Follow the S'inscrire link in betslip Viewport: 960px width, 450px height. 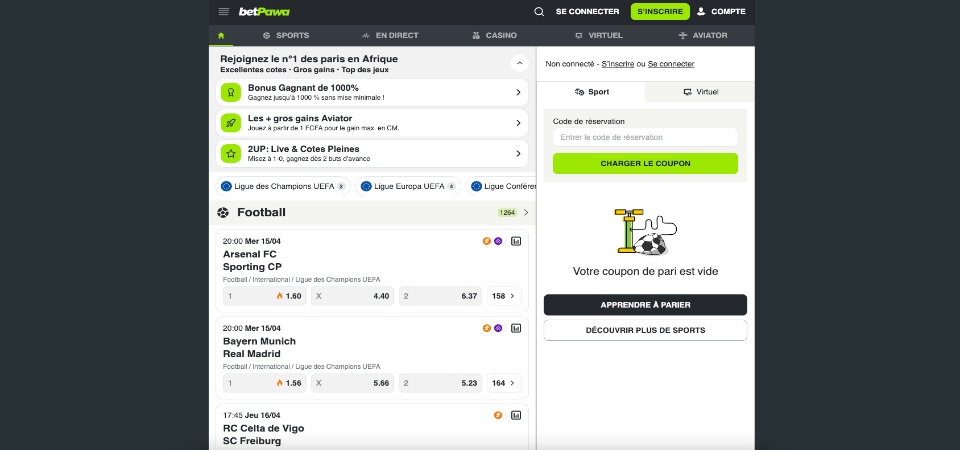[618, 64]
